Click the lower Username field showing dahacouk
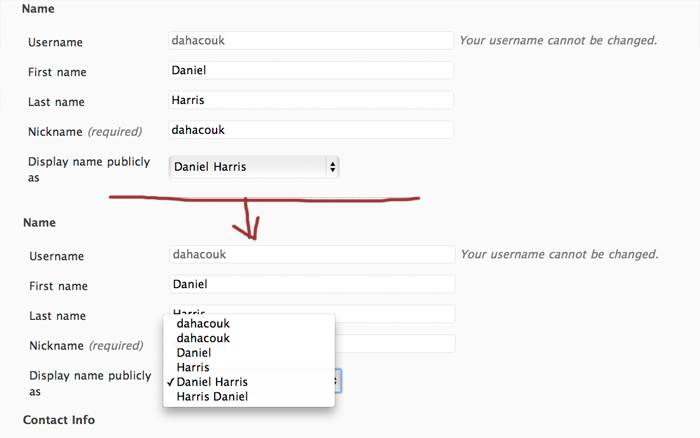The image size is (700, 438). coord(312,254)
